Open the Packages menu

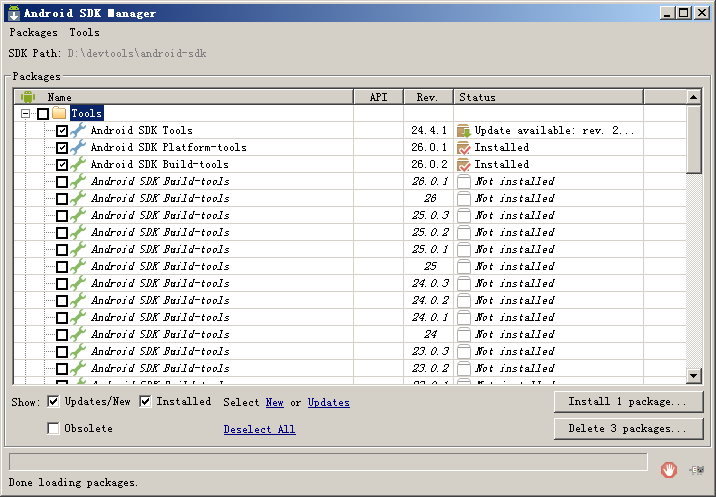33,32
